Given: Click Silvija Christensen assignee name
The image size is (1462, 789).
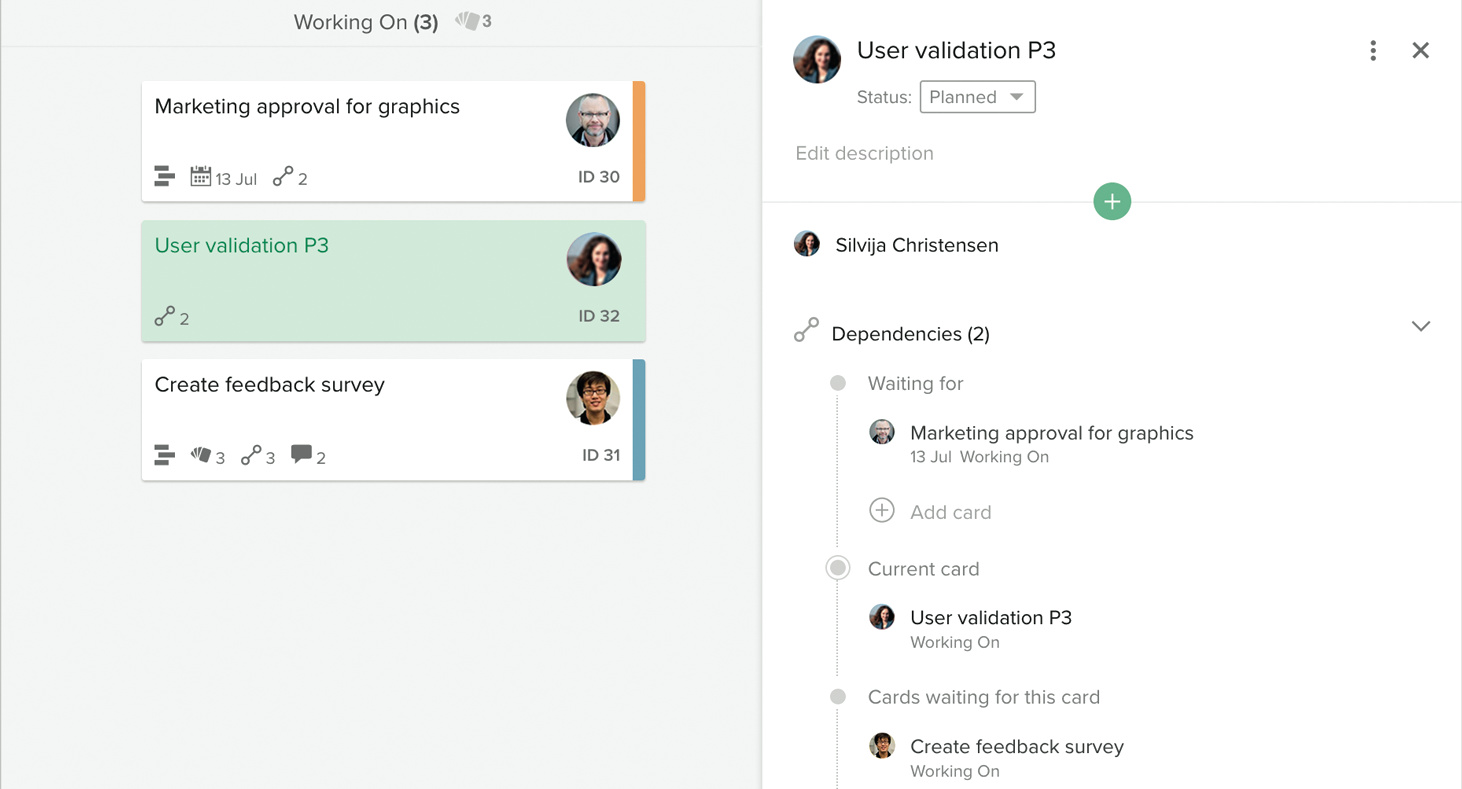Looking at the screenshot, I should point(916,245).
